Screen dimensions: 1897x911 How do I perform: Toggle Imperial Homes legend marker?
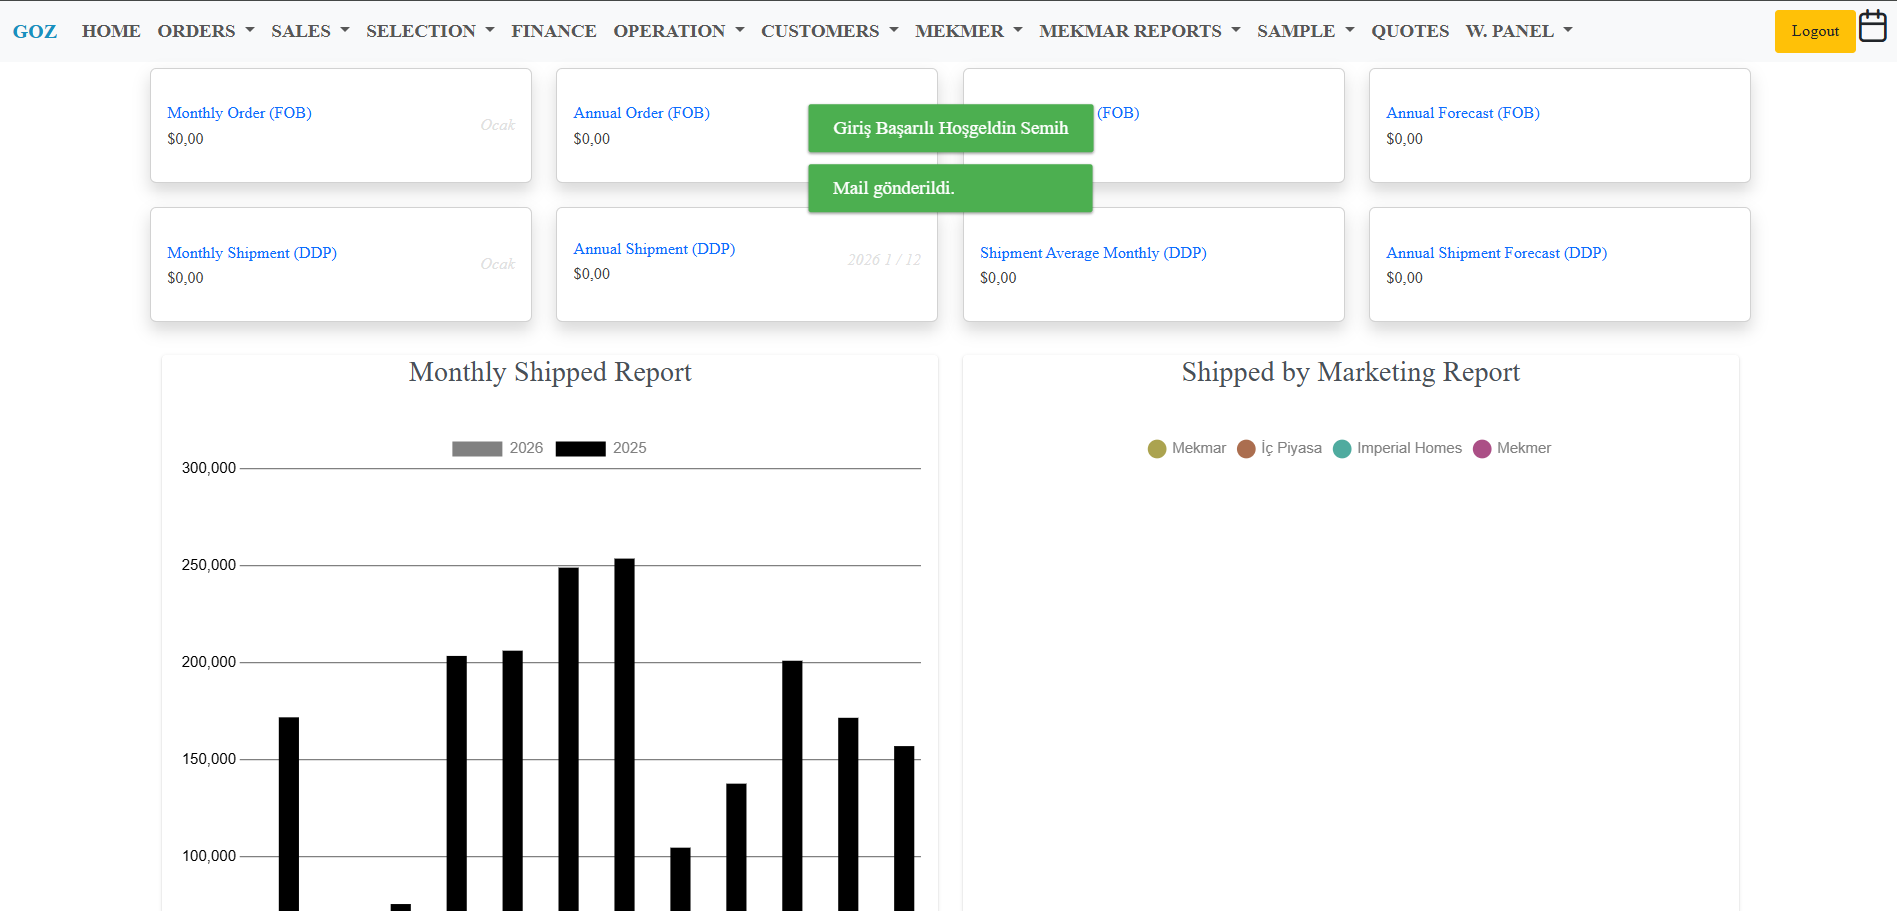(1342, 449)
